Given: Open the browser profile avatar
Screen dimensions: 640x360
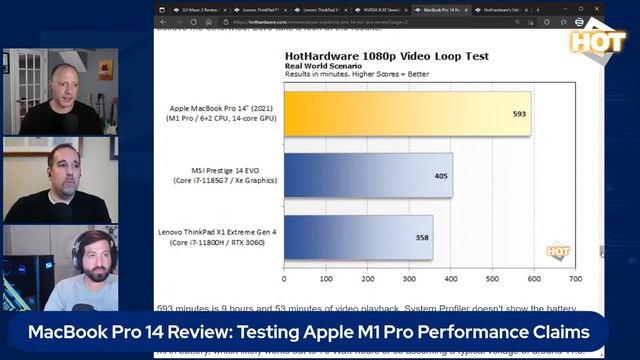Looking at the screenshot, I should coord(579,22).
